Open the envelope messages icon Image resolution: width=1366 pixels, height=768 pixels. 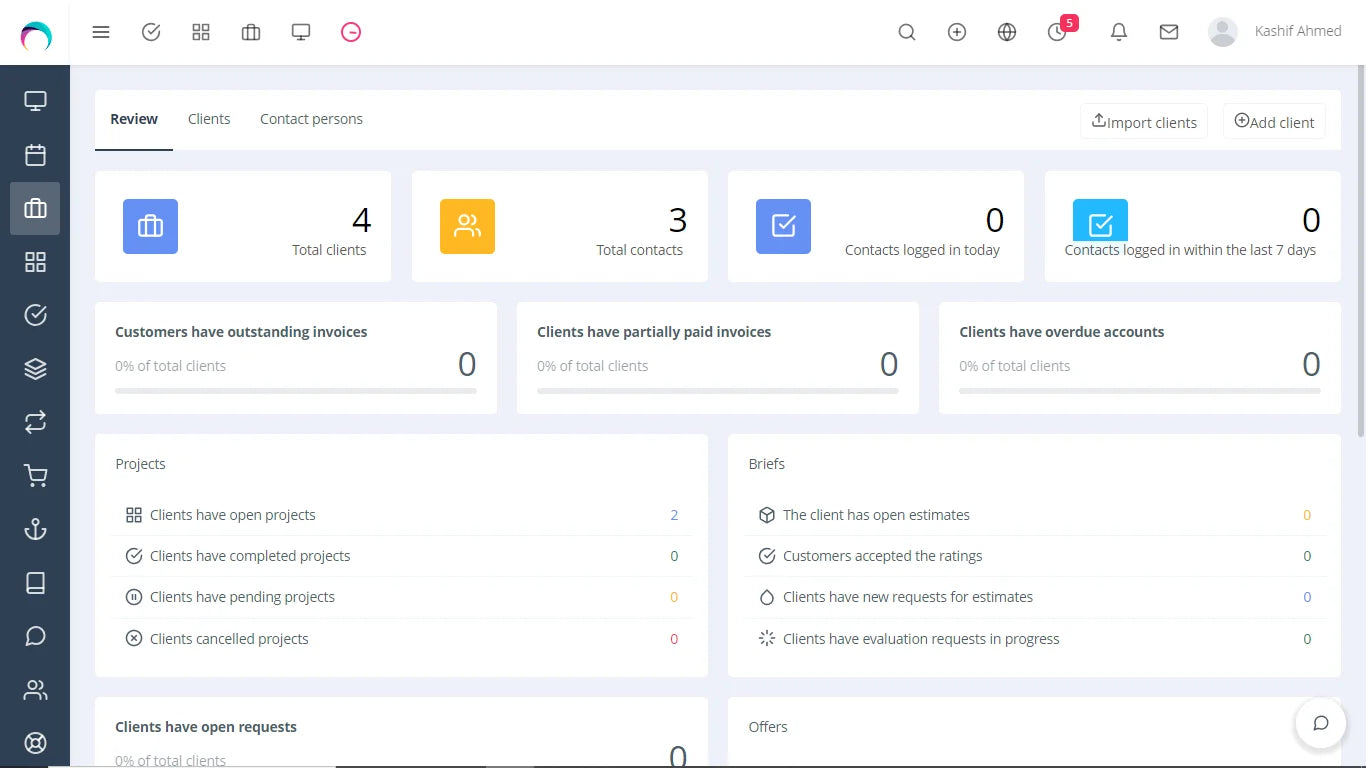pos(1169,32)
